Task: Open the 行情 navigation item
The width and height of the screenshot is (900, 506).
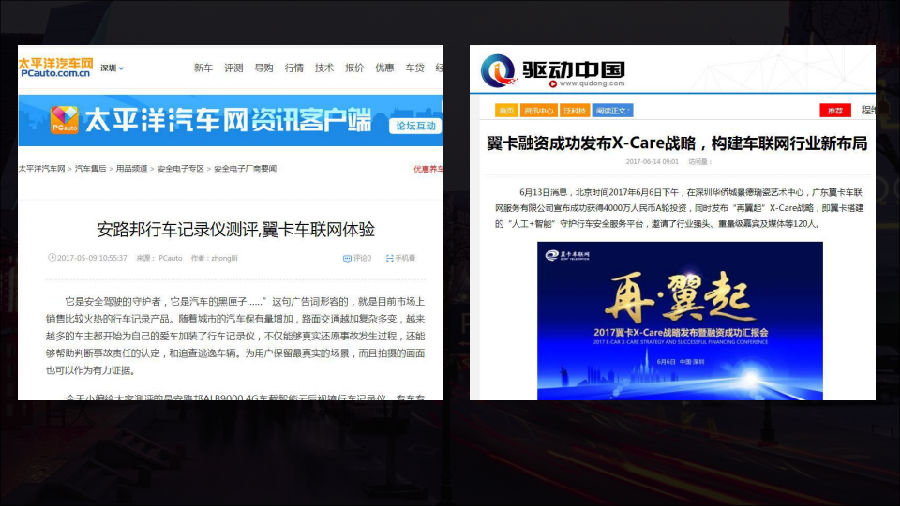Action: point(294,68)
